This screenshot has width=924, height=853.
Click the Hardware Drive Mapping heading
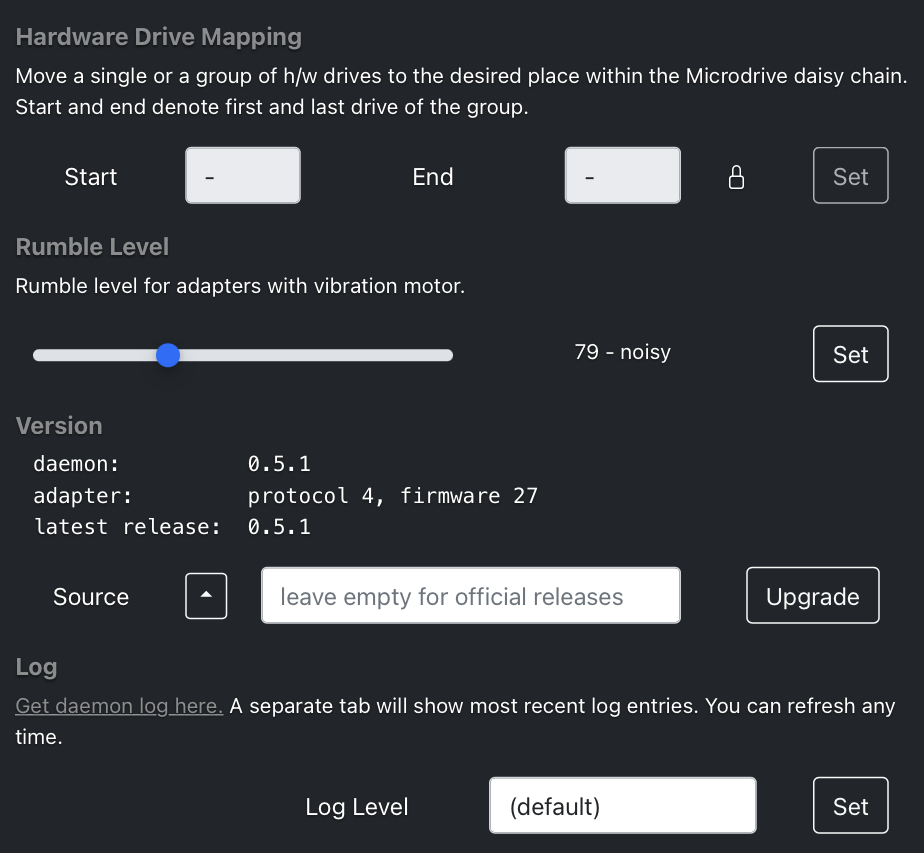pos(159,37)
